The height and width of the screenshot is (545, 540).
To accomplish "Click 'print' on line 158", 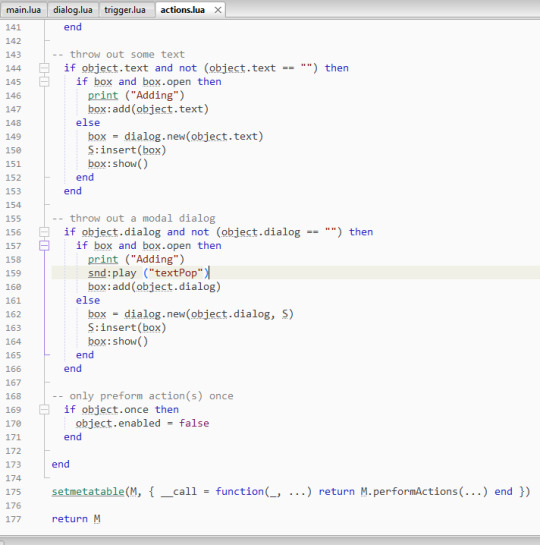I will pyautogui.click(x=103, y=259).
